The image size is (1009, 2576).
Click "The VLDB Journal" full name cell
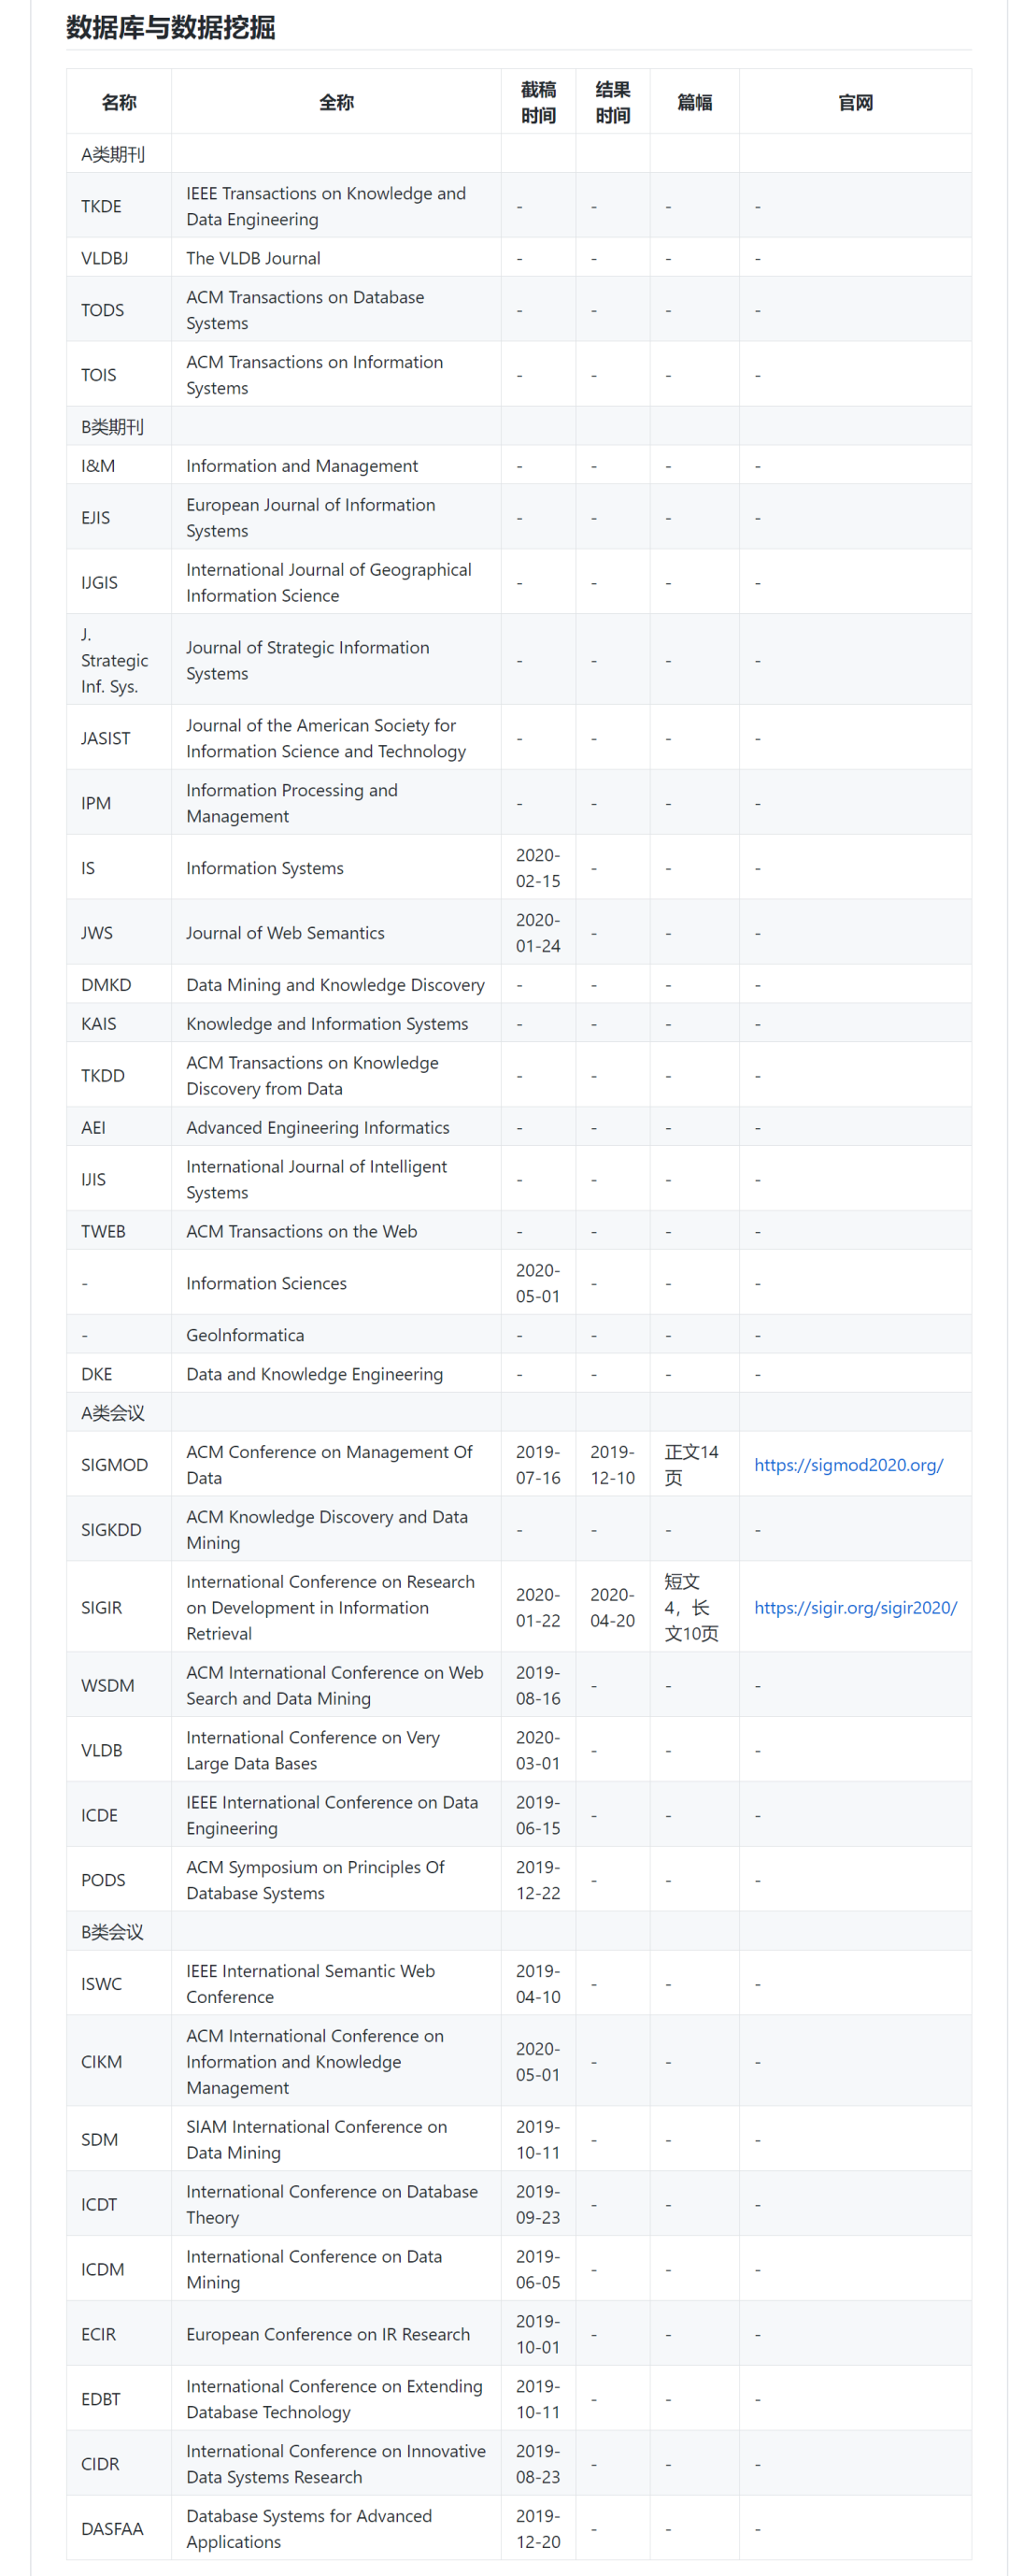(253, 258)
